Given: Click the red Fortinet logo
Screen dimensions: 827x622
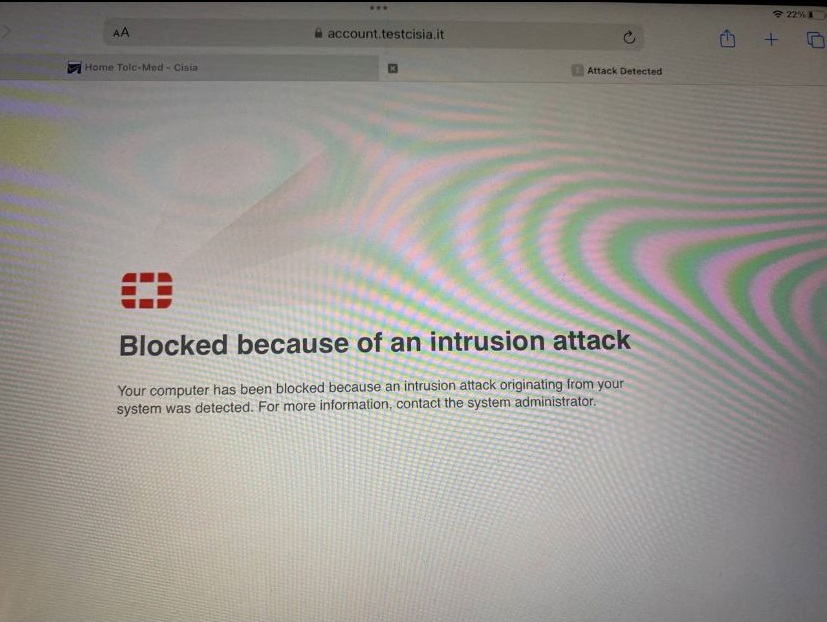Looking at the screenshot, I should coord(147,290).
